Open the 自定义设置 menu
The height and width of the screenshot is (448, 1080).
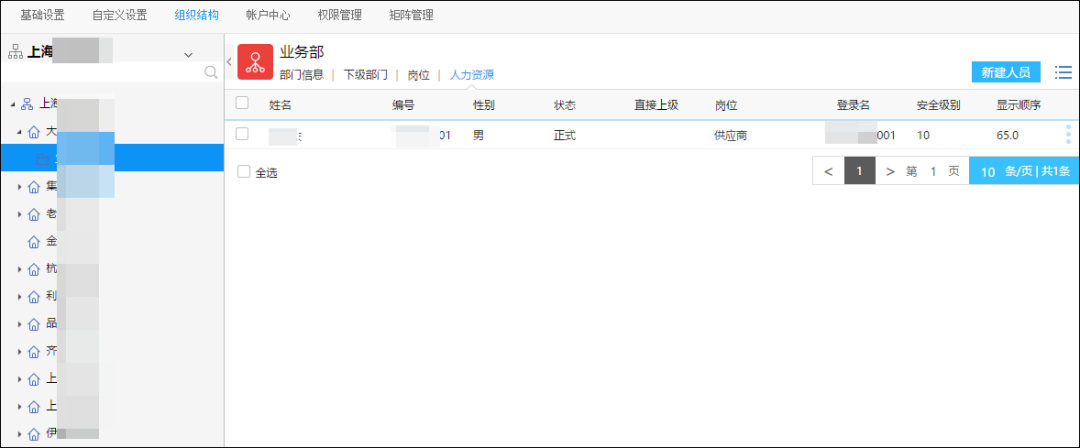119,15
